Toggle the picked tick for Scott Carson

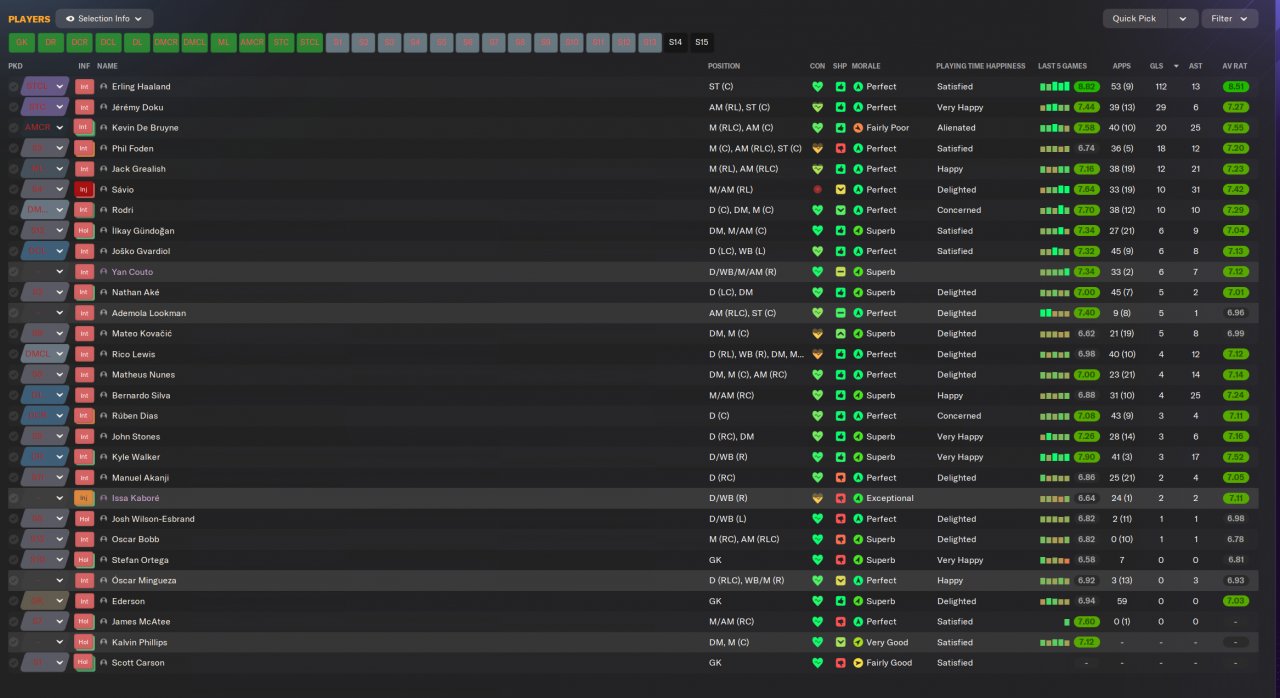click(14, 663)
